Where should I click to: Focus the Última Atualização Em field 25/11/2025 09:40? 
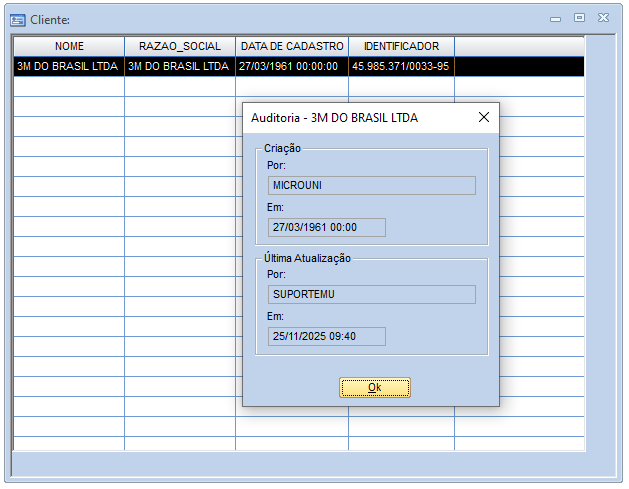pos(326,336)
